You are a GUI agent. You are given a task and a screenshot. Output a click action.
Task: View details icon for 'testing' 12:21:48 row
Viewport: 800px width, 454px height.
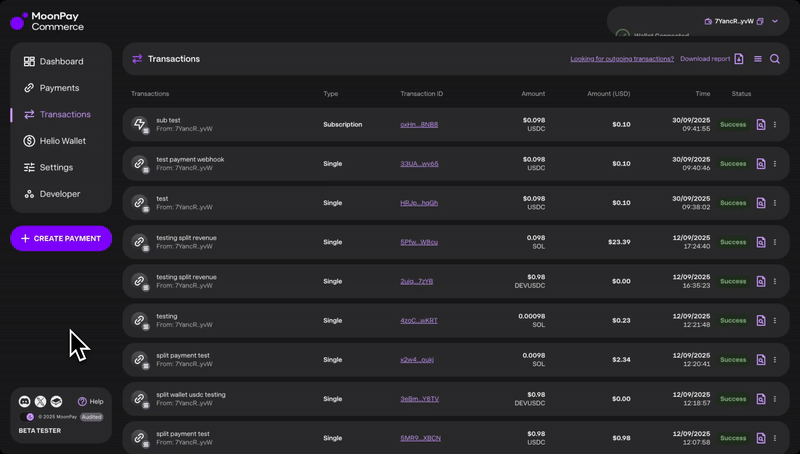tap(761, 321)
